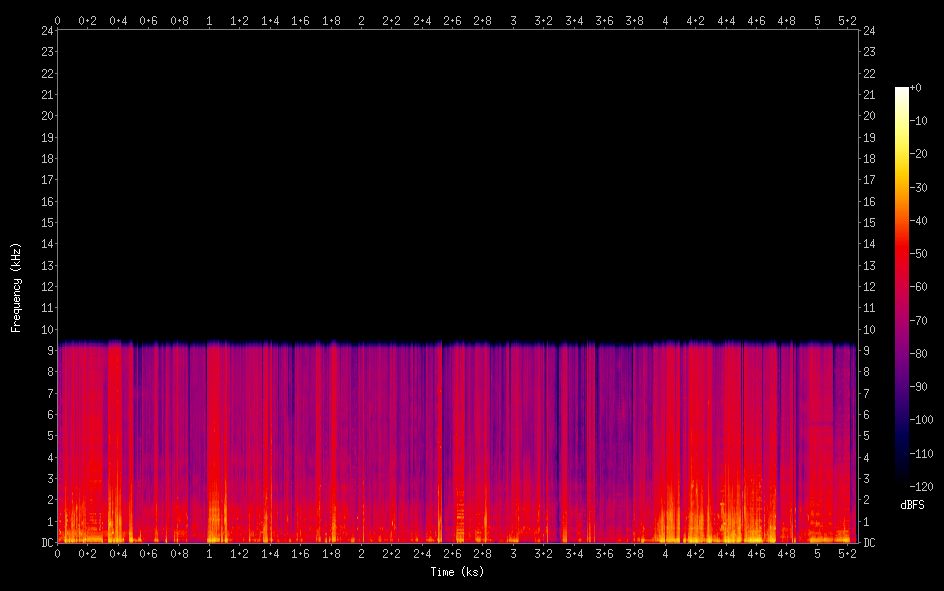Click the 20 kHz tick on the right axis
The width and height of the screenshot is (944, 591).
(x=869, y=116)
